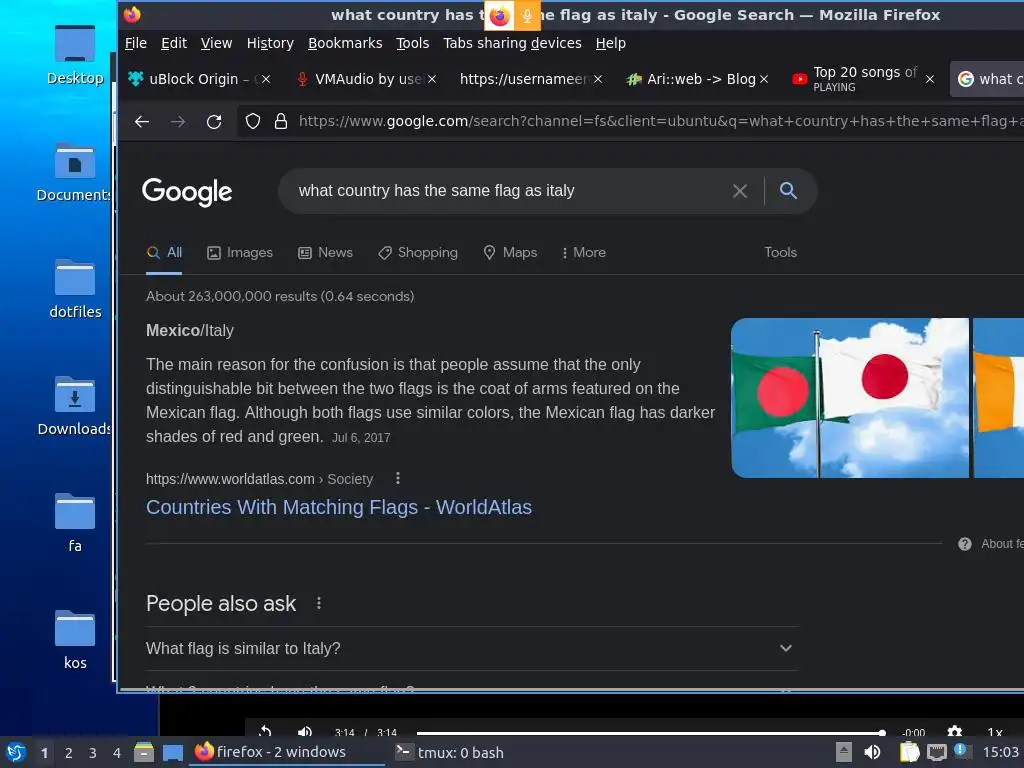The height and width of the screenshot is (768, 1024).
Task: Click the show desktop icon in the taskbar
Action: pos(172,752)
